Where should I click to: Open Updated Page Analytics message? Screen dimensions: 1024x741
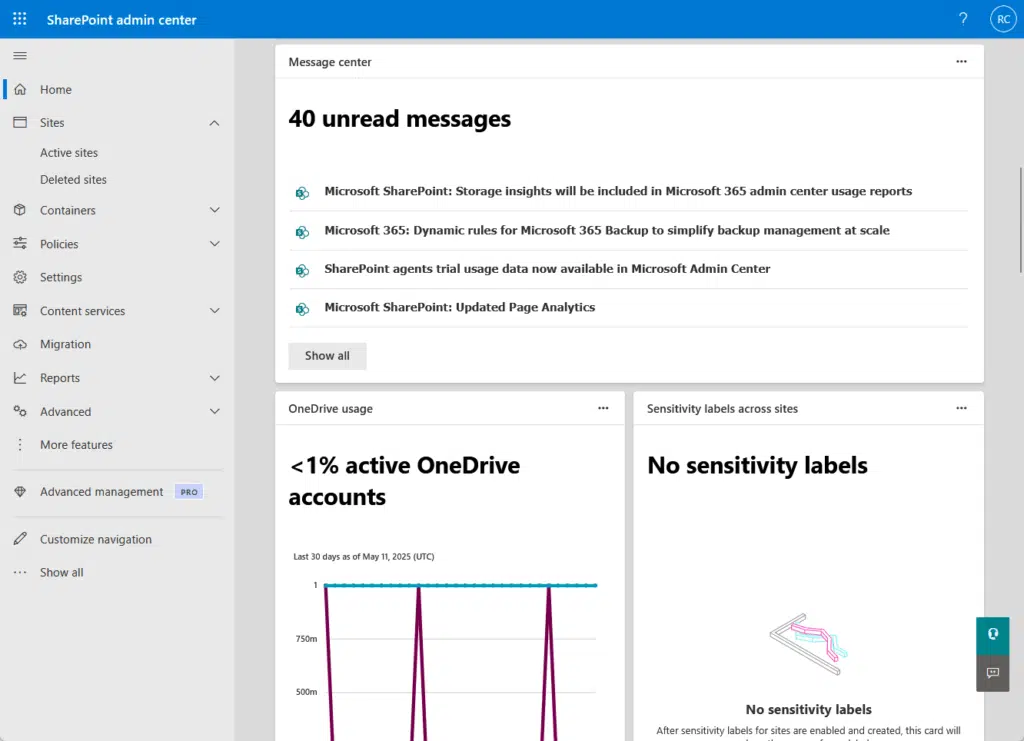pos(460,307)
